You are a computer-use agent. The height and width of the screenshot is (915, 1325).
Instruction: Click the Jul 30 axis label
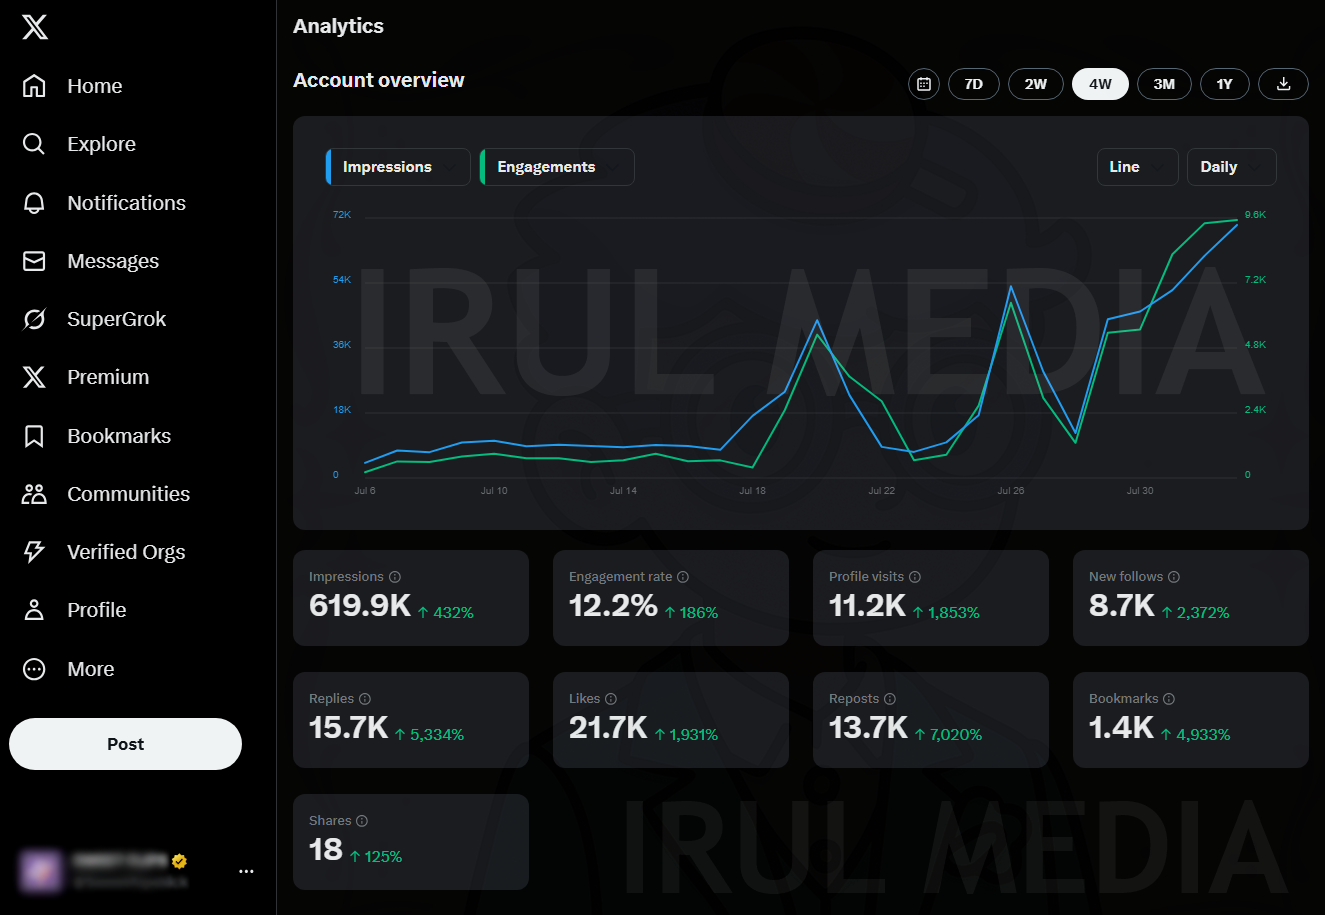pos(1140,491)
